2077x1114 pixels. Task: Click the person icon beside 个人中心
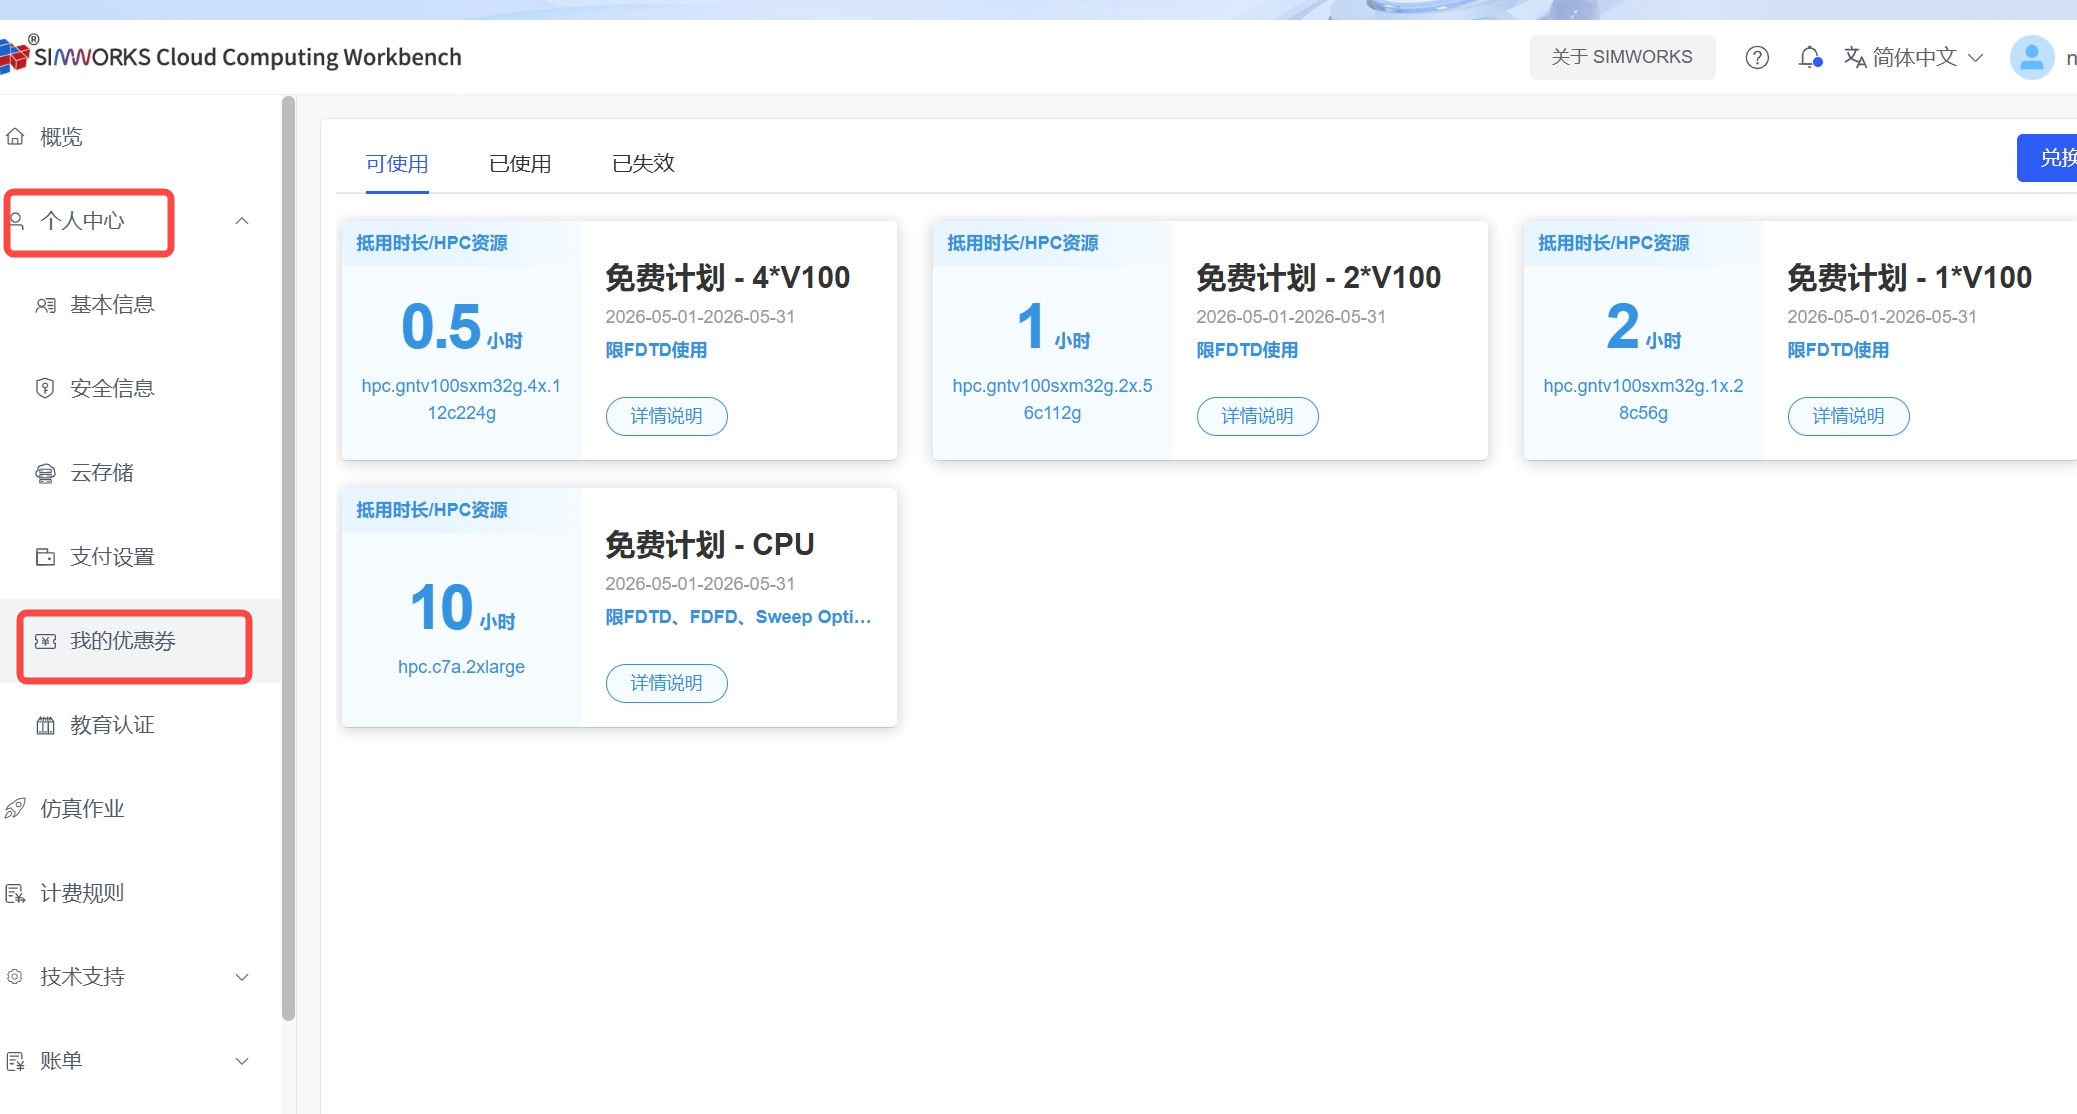point(17,221)
